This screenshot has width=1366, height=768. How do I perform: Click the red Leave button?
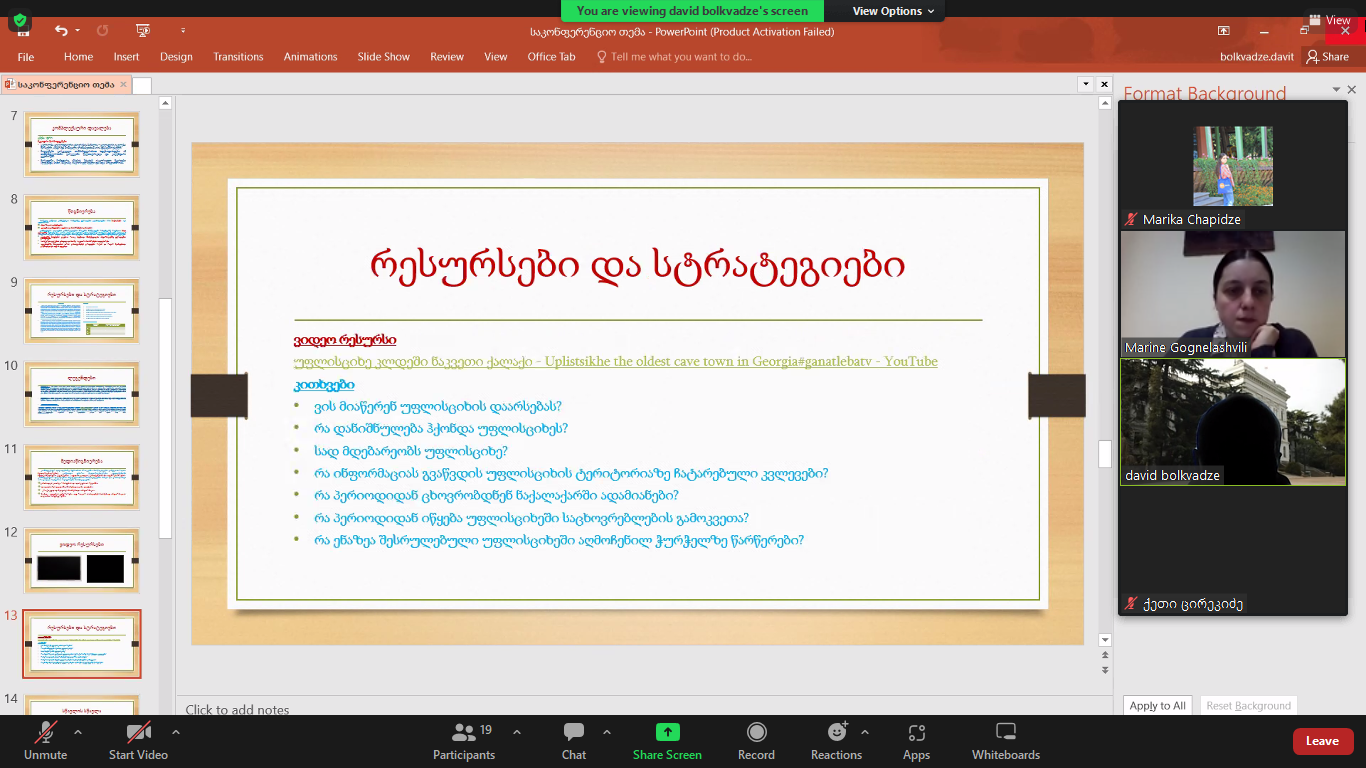tap(1322, 741)
